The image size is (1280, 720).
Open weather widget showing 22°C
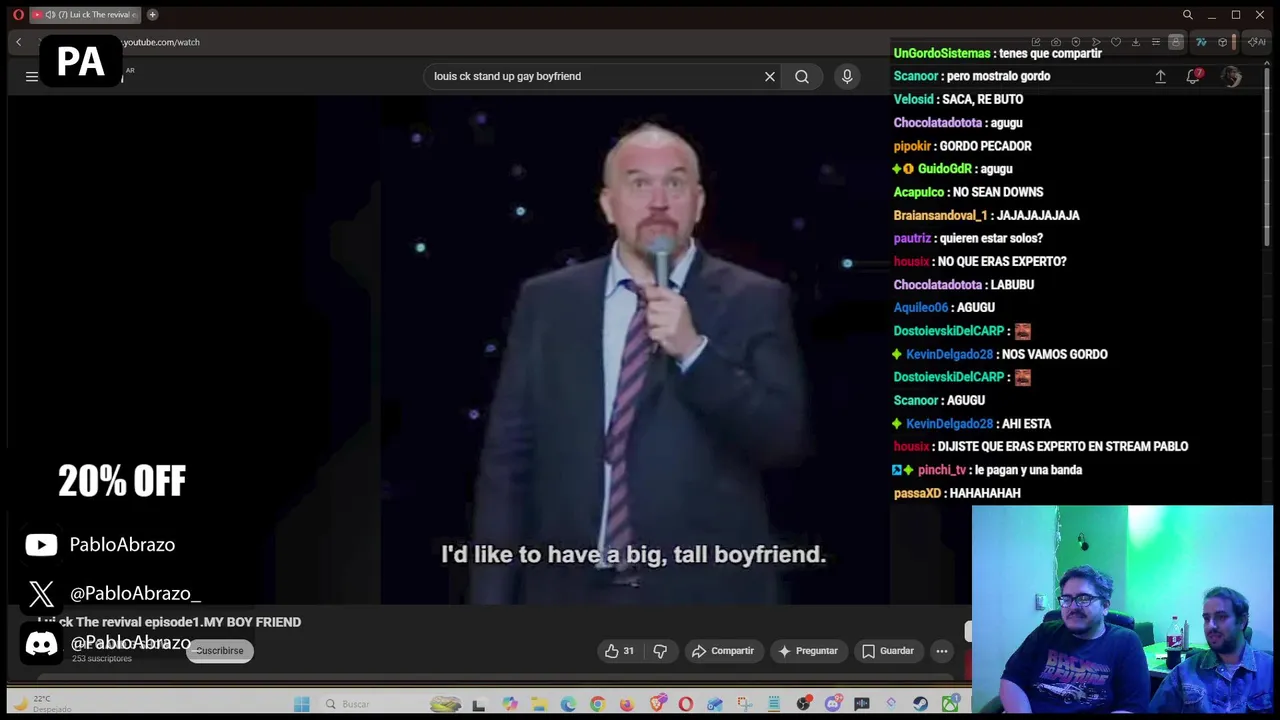40,703
